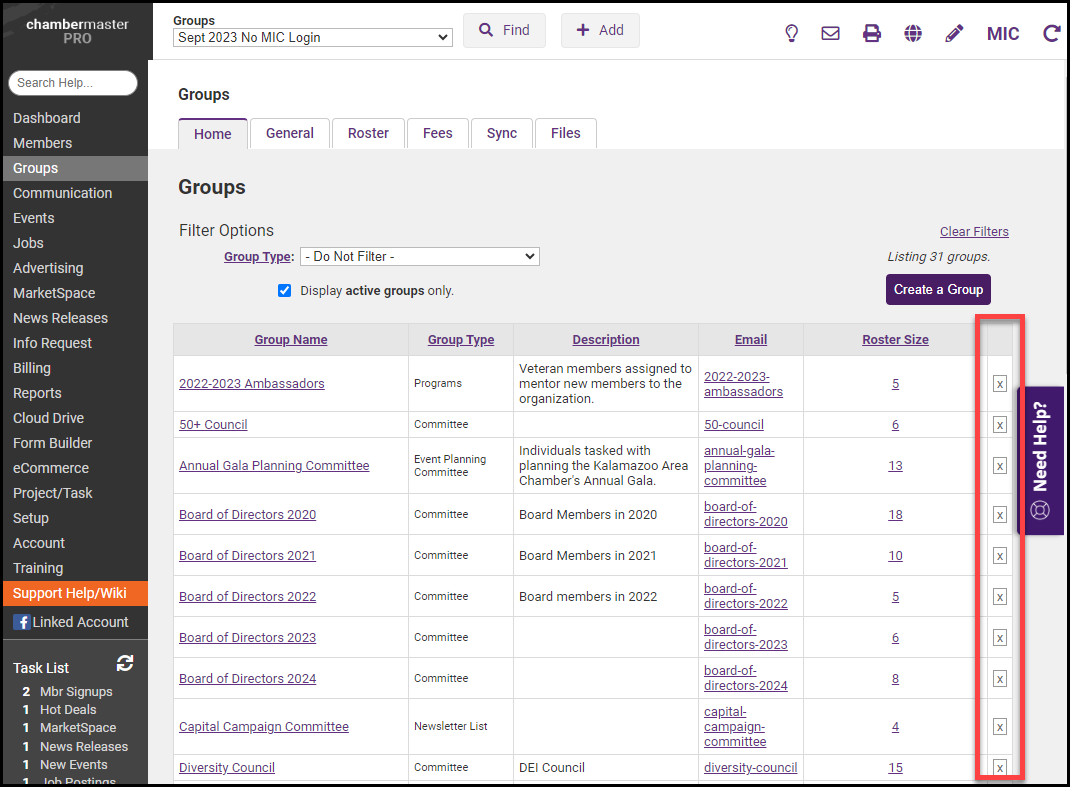Switch to the Roster tab

click(368, 133)
